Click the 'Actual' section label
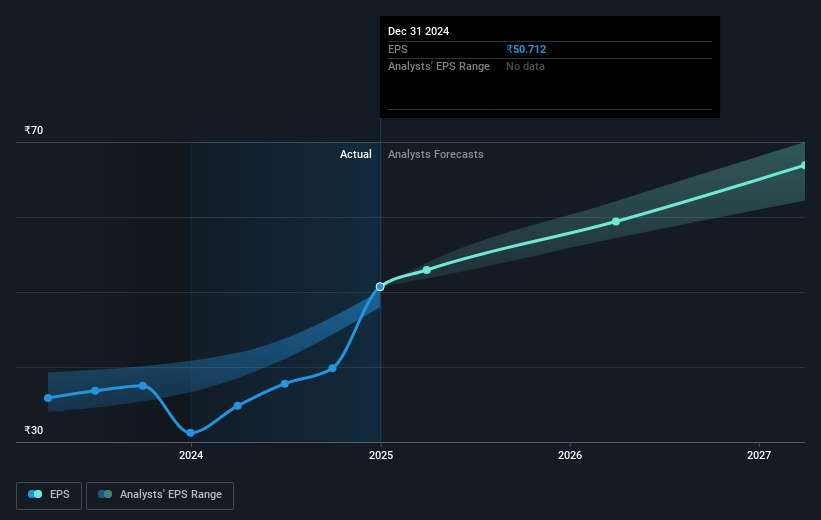Screen dimensions: 821x520 (356, 154)
